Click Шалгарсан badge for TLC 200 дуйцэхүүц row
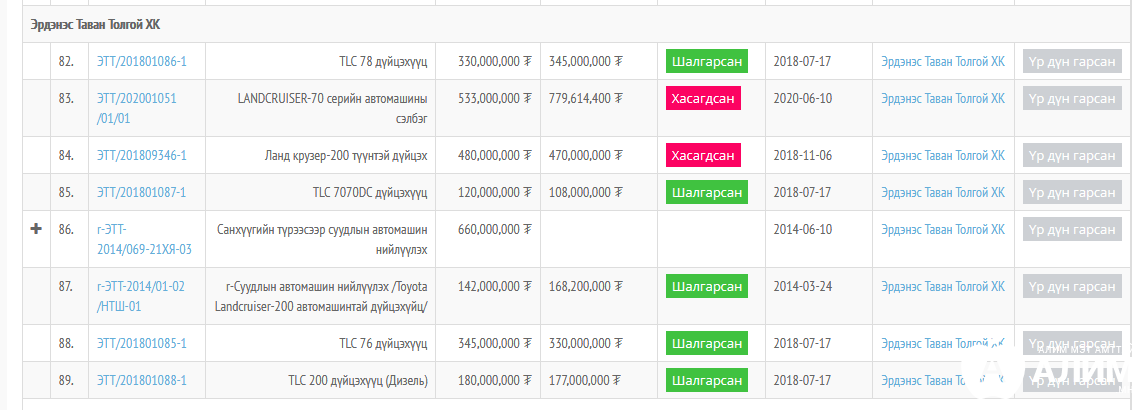Image resolution: width=1145 pixels, height=410 pixels. click(707, 380)
